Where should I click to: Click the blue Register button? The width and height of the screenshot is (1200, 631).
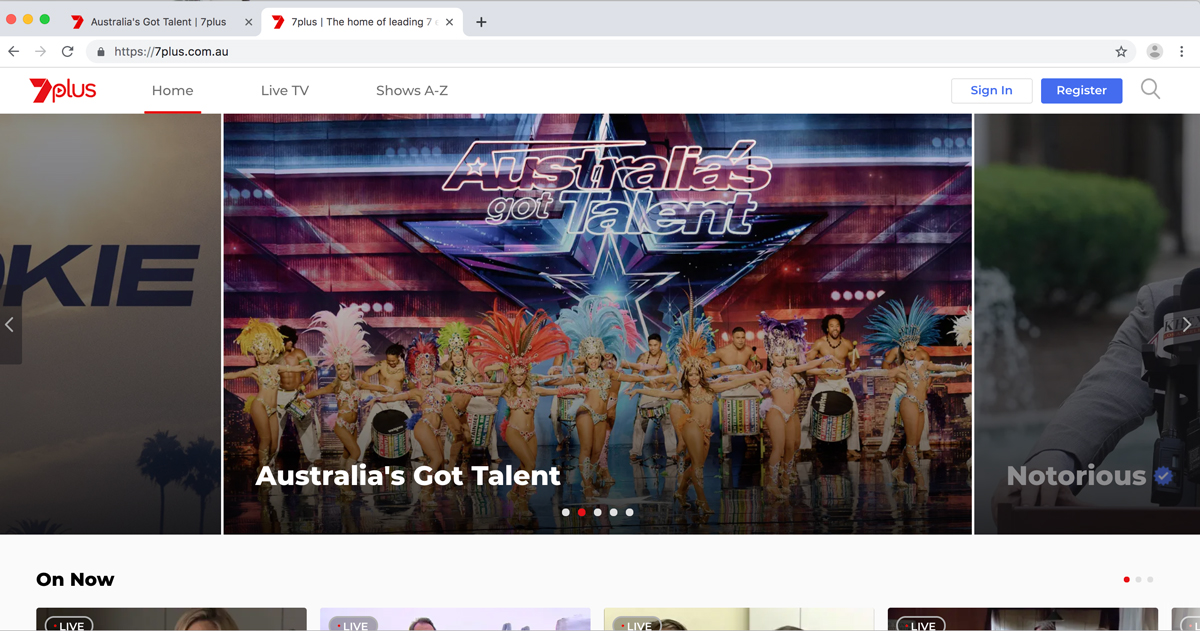pyautogui.click(x=1081, y=90)
